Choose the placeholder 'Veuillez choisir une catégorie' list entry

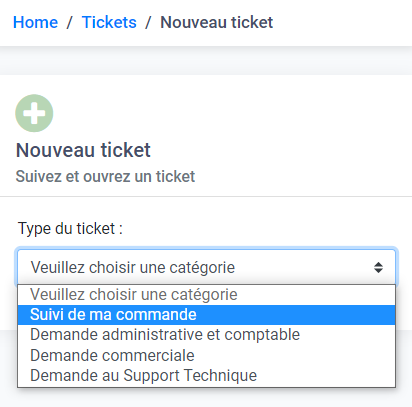[x=206, y=295]
